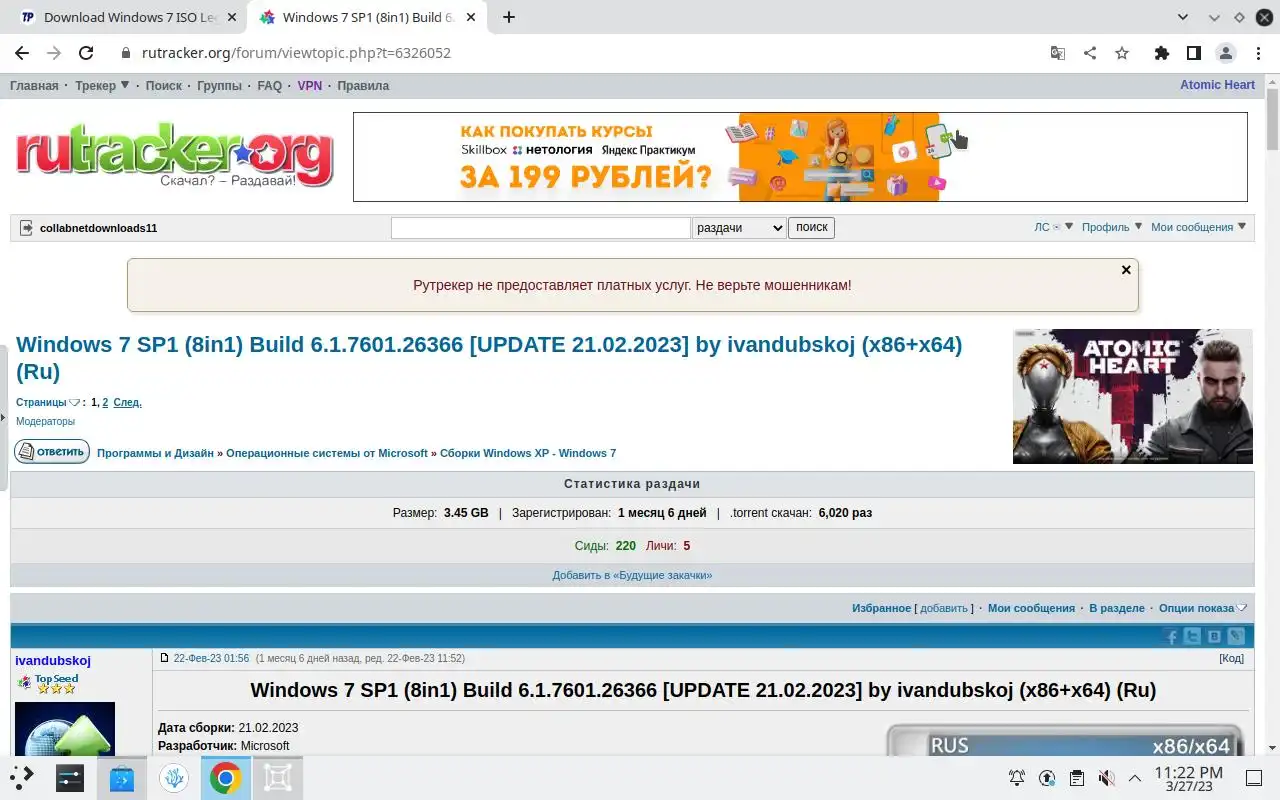The image size is (1280, 800).
Task: Open the Chrome three-dot menu
Action: 1257,53
